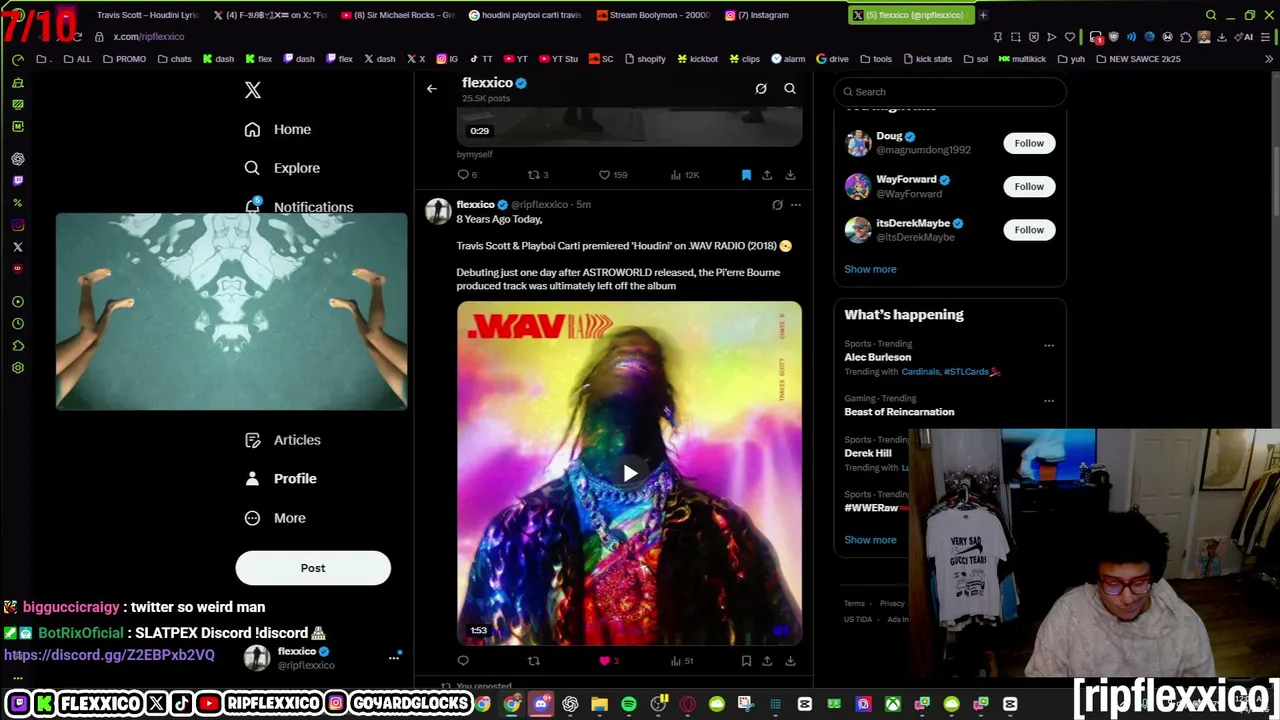Click the Grok icon on the Houdini post
This screenshot has width=1280, height=720.
[777, 205]
